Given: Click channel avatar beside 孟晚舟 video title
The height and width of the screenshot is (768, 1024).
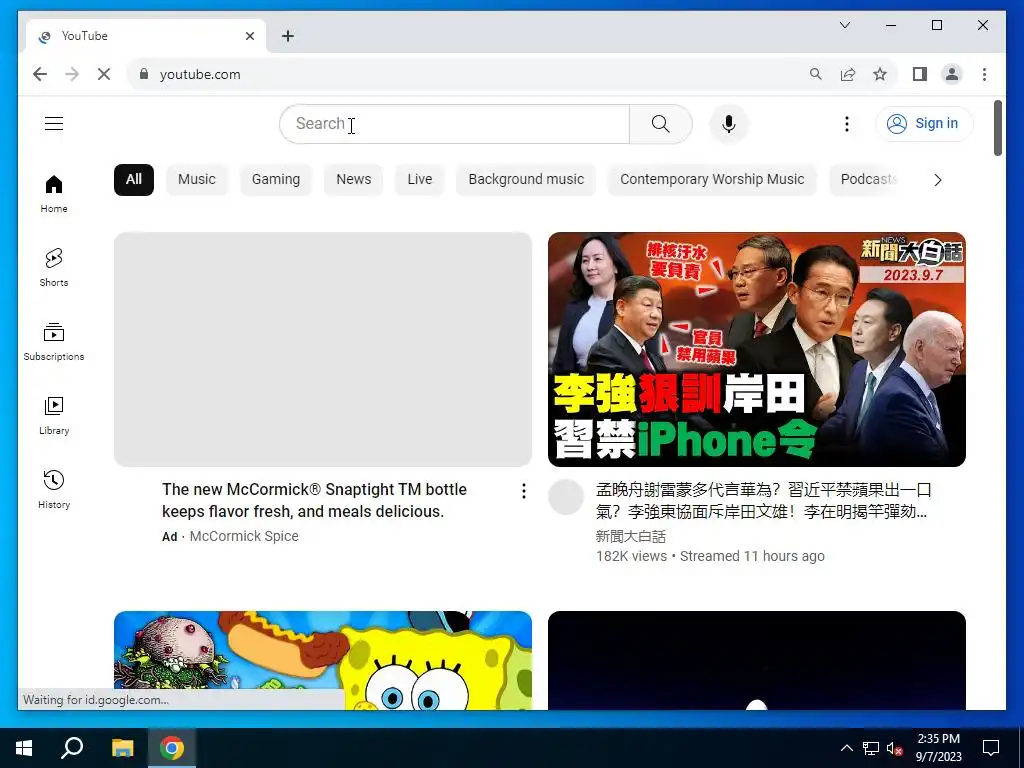Looking at the screenshot, I should coord(566,497).
